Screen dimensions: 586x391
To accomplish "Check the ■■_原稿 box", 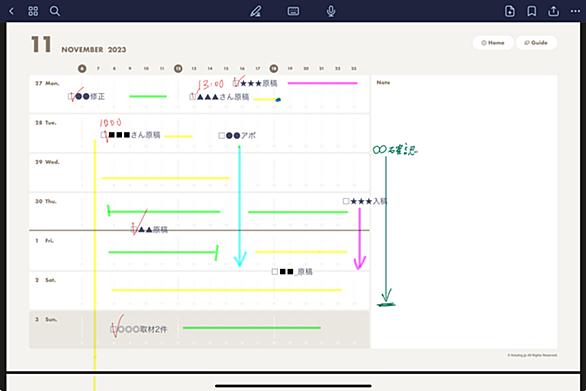I will tap(275, 271).
